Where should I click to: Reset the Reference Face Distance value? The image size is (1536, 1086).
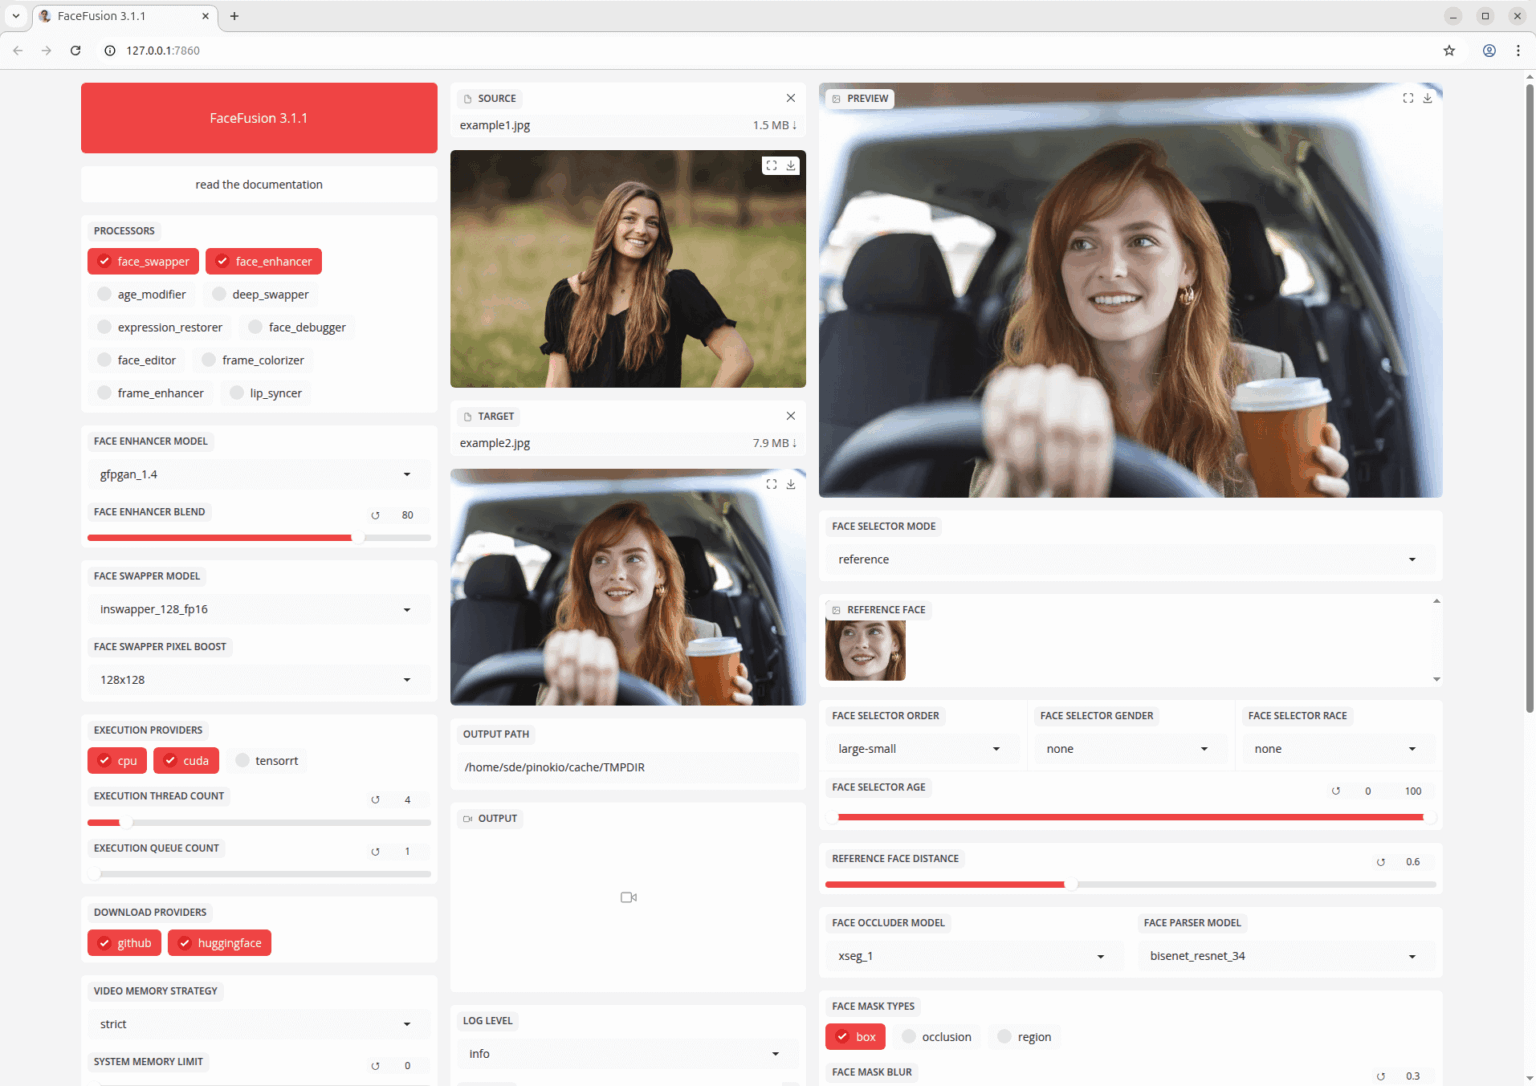[1381, 861]
